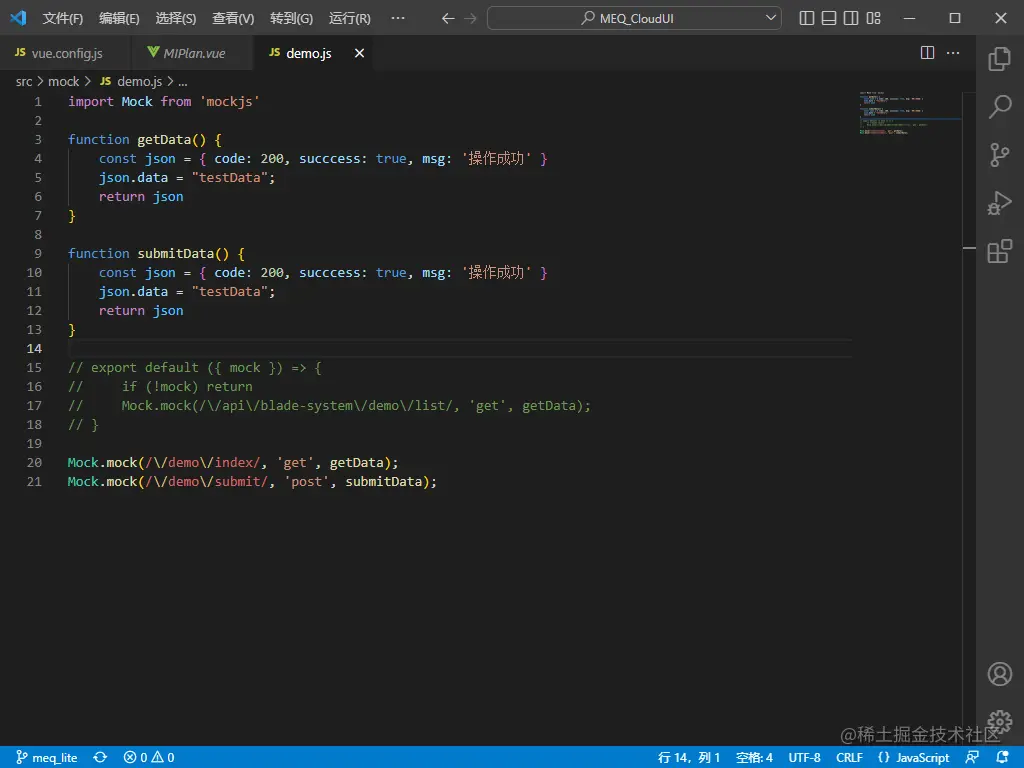Click the meq_lite branch in status bar
1024x768 pixels.
[x=46, y=758]
